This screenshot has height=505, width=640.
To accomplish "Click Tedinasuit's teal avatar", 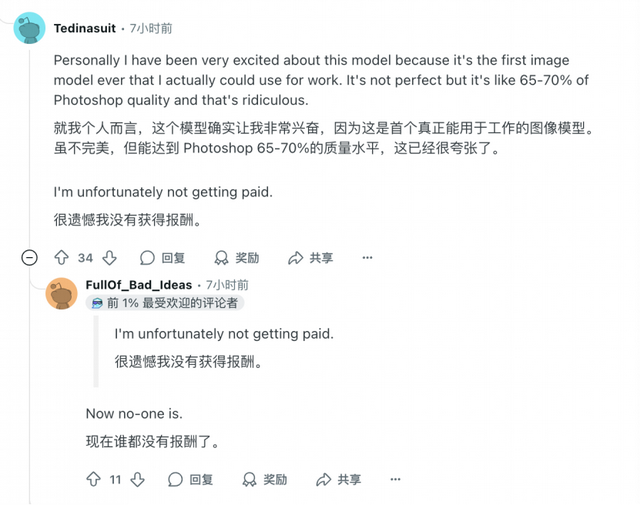I will pyautogui.click(x=29, y=28).
